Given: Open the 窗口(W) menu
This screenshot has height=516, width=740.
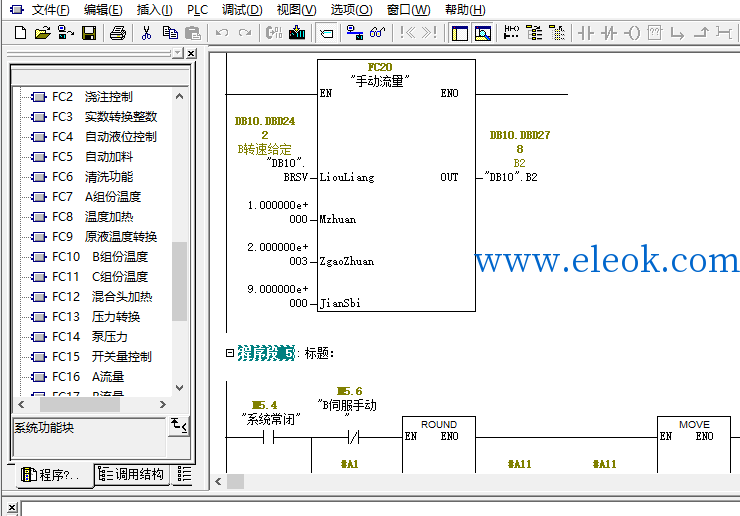Looking at the screenshot, I should (x=408, y=9).
